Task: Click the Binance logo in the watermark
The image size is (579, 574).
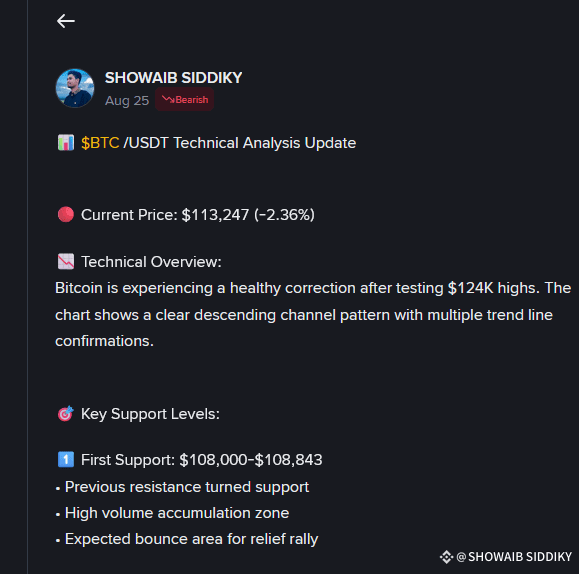Action: pos(446,557)
